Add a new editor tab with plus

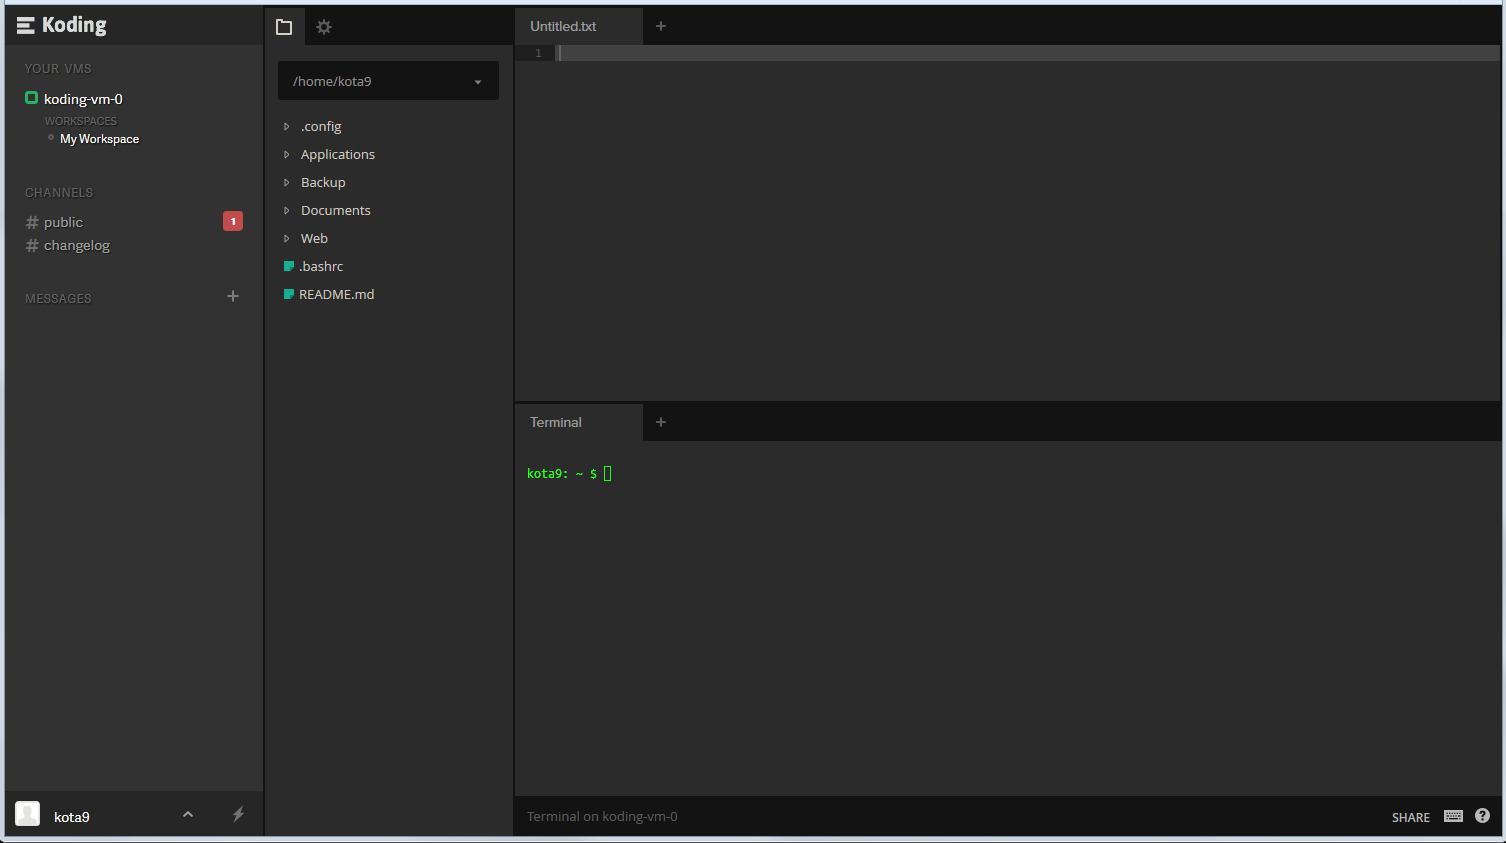[661, 26]
